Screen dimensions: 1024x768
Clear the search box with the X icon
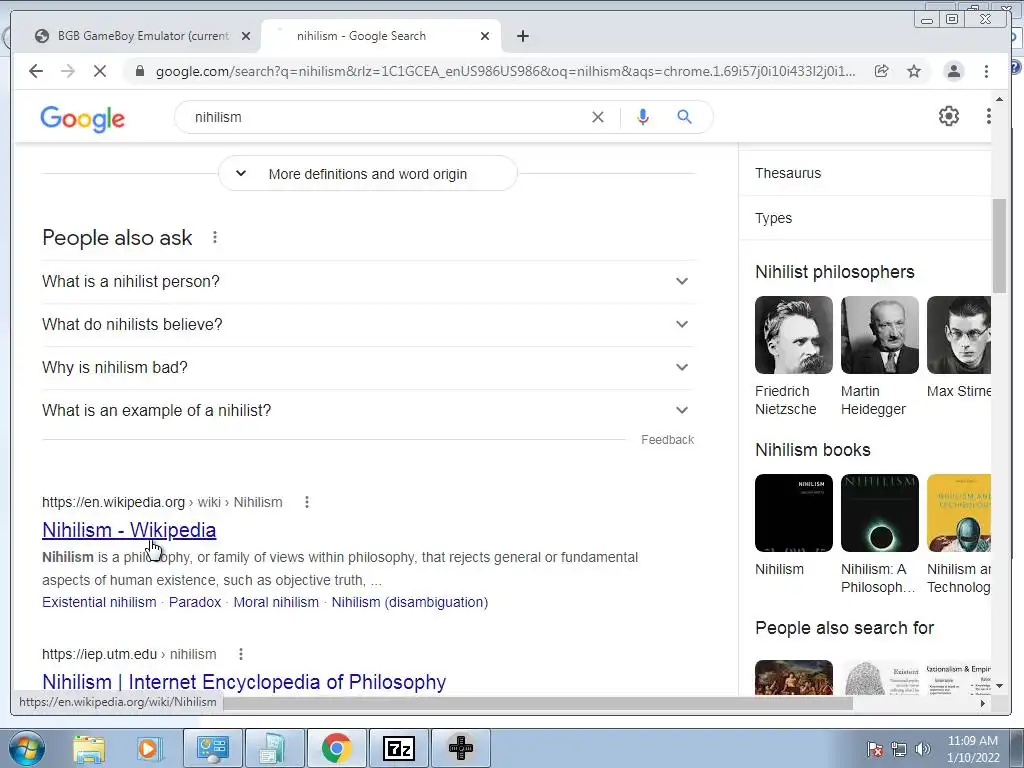click(x=598, y=117)
